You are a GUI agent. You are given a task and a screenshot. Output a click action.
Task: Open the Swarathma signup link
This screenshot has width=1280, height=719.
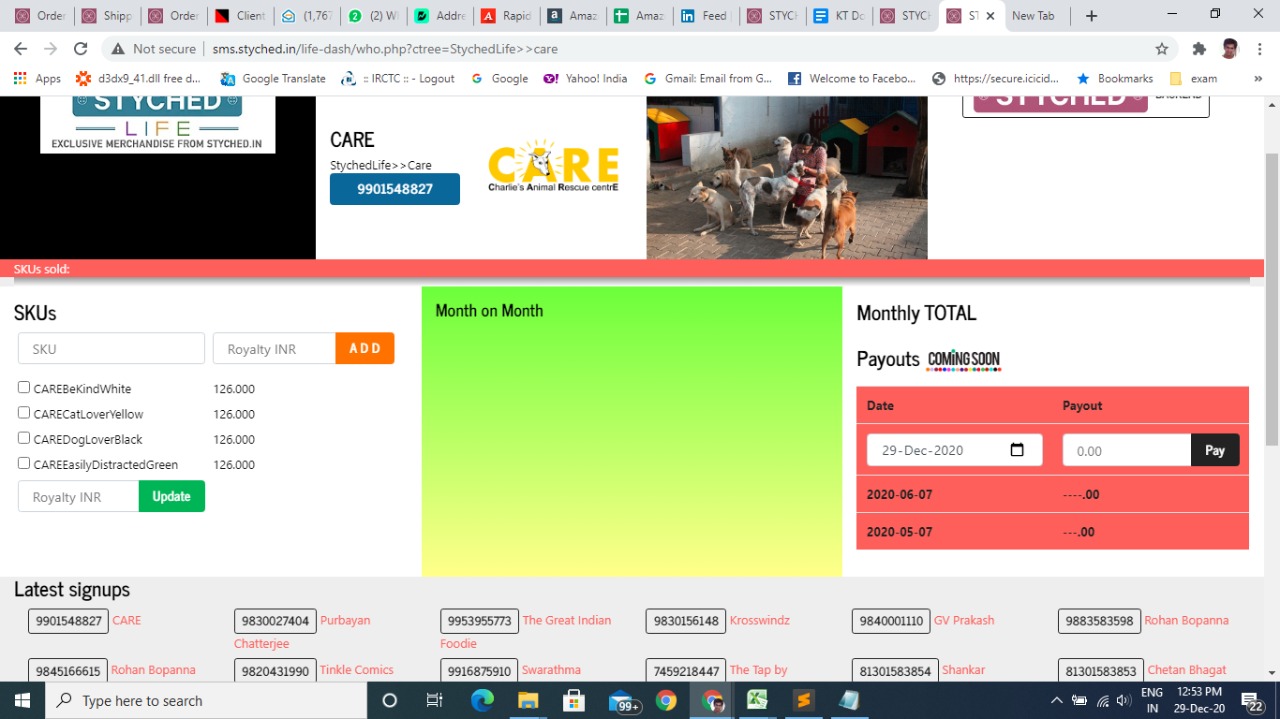pos(551,670)
